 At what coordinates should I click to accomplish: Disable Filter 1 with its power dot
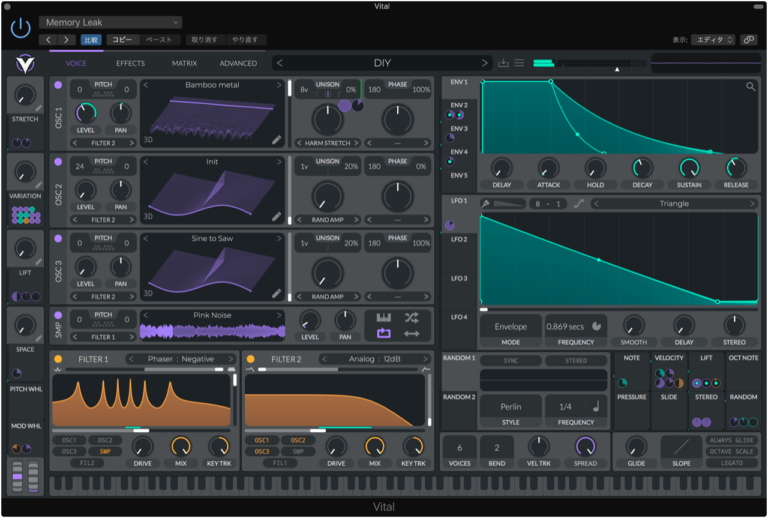[x=58, y=359]
